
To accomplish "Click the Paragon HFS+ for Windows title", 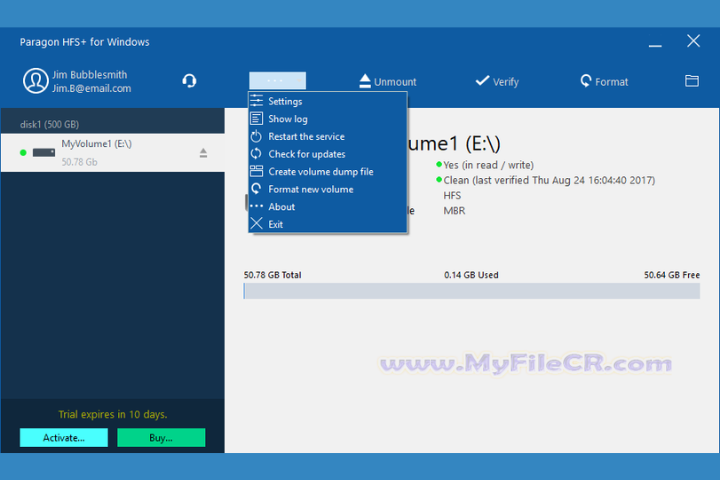I will tap(84, 42).
